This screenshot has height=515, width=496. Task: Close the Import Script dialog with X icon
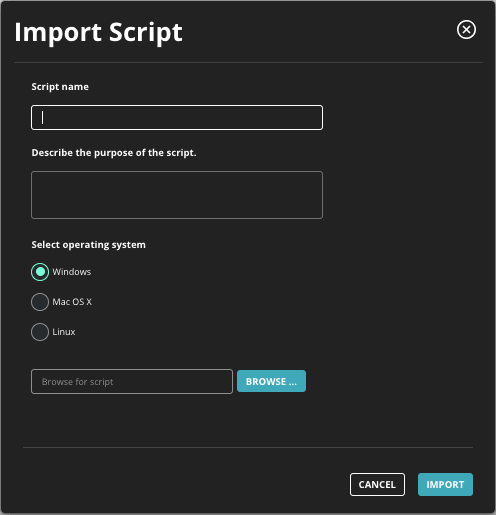click(x=466, y=30)
